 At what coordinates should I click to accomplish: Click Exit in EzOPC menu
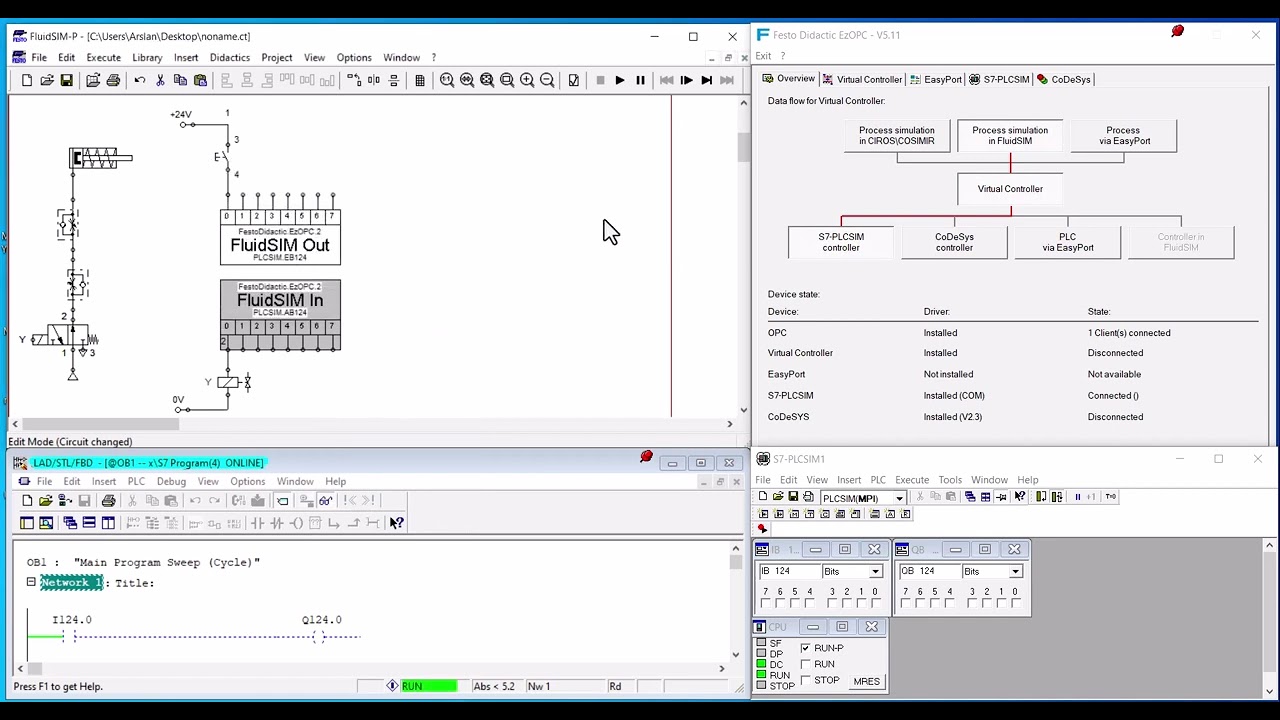(x=763, y=56)
